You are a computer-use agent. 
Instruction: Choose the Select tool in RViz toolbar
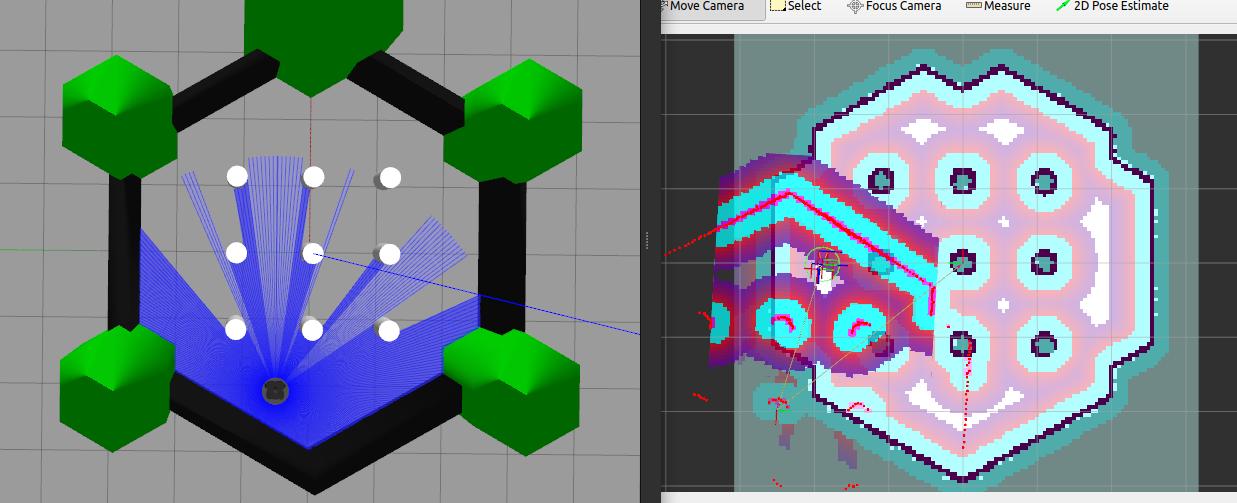click(795, 7)
